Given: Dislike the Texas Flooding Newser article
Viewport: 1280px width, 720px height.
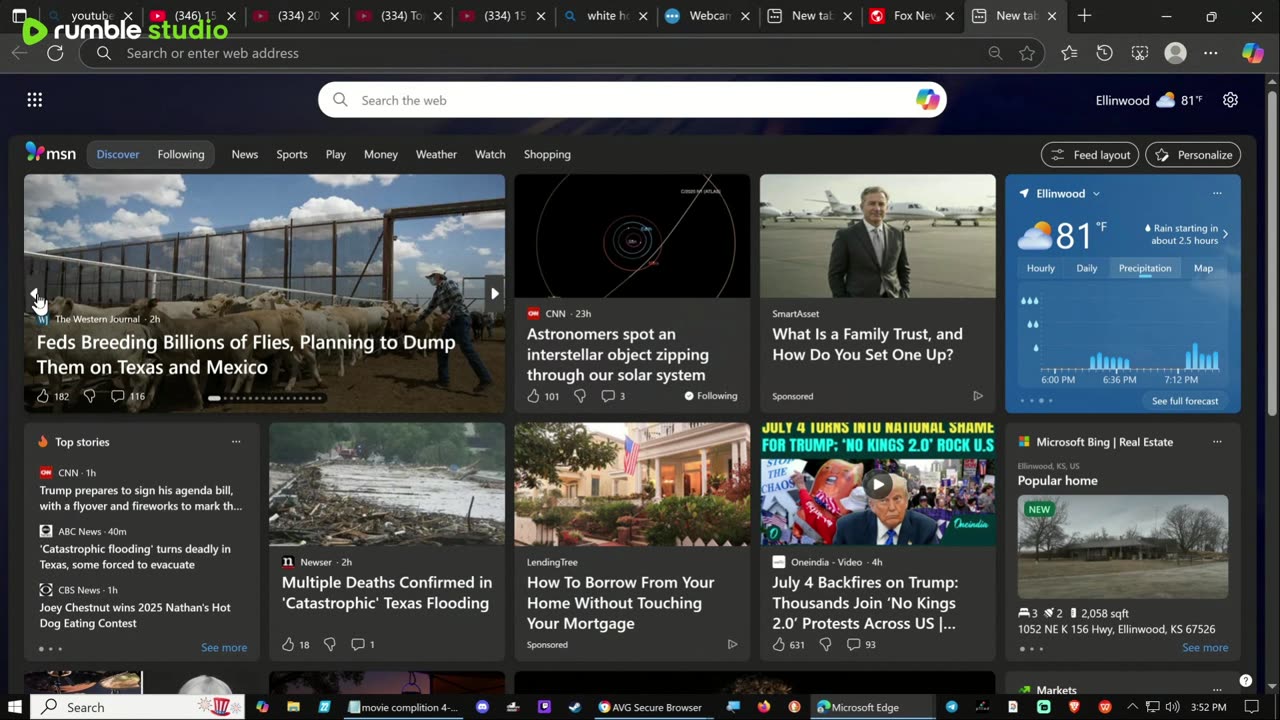Looking at the screenshot, I should (329, 645).
